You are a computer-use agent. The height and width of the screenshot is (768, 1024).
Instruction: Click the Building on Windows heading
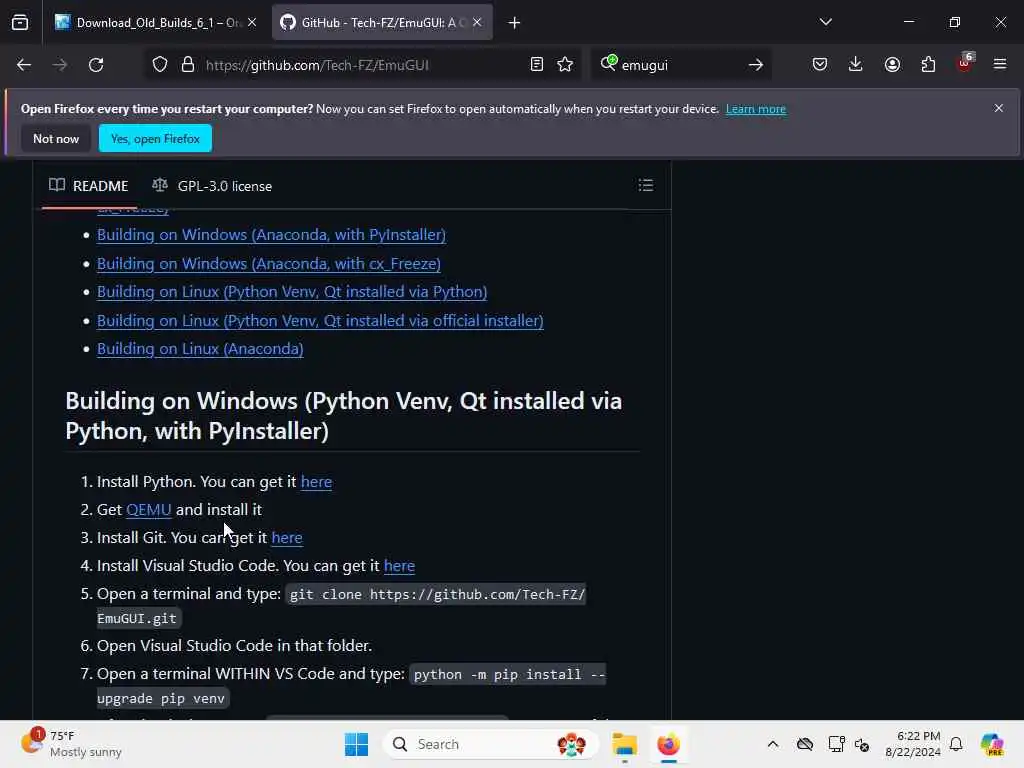(344, 416)
